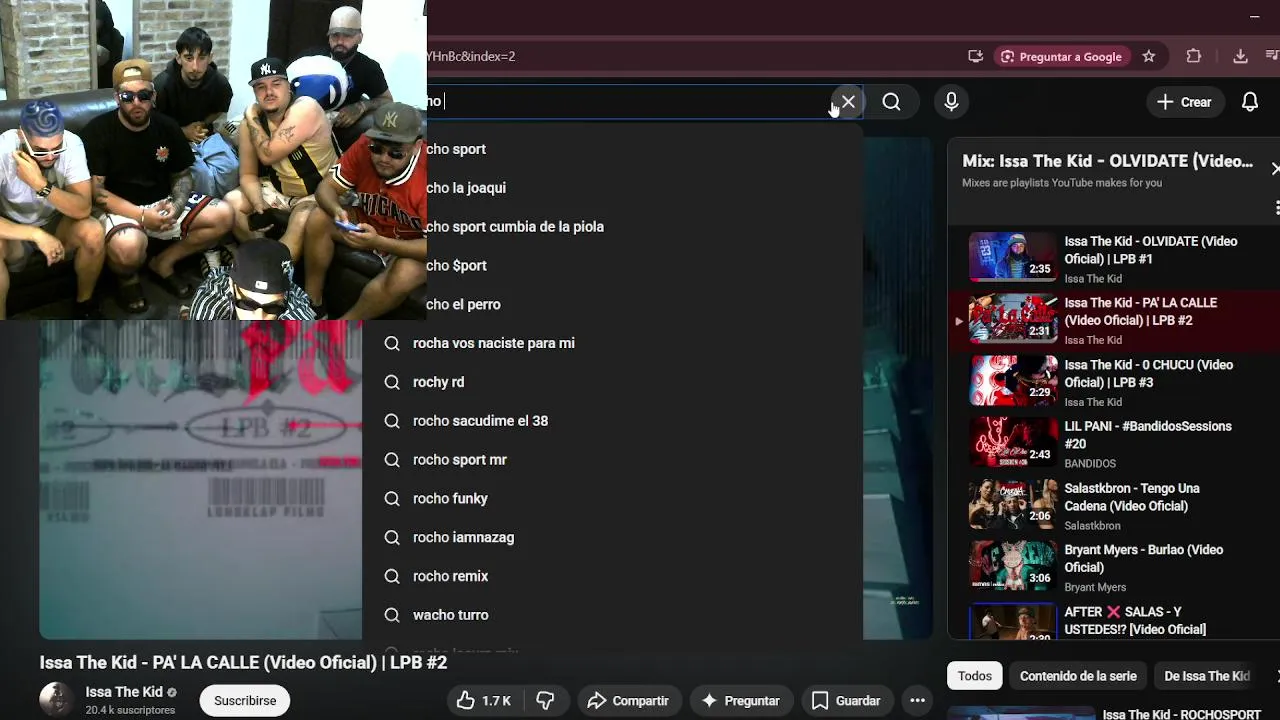Image resolution: width=1280 pixels, height=720 pixels.
Task: Open the browser extensions puzzle icon
Action: (1194, 57)
